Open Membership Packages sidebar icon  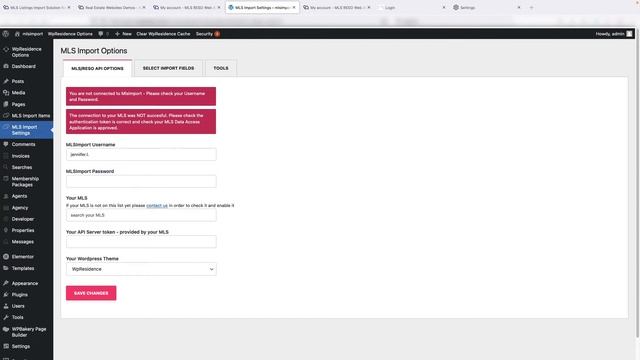click(x=6, y=179)
